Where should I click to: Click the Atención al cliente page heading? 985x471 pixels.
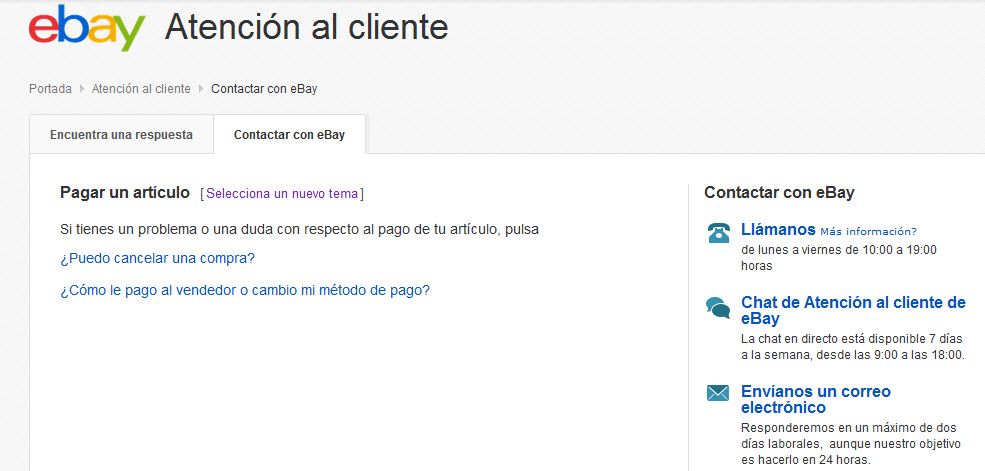point(307,27)
